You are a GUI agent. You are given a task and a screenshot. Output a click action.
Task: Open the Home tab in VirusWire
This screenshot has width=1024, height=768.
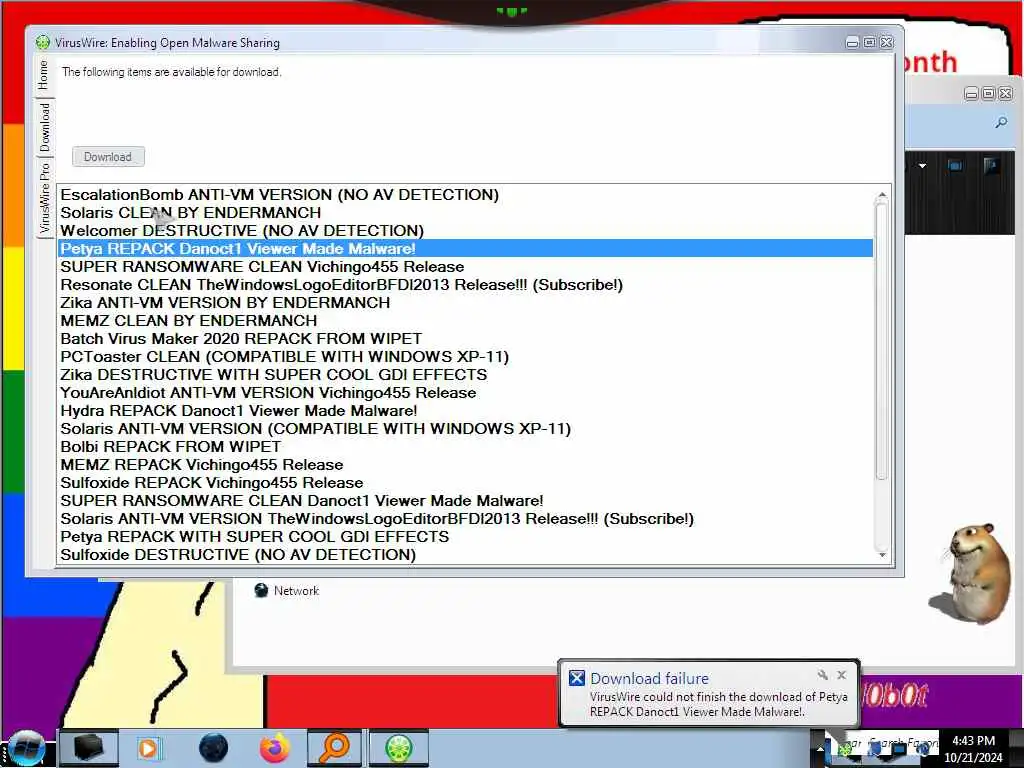43,74
